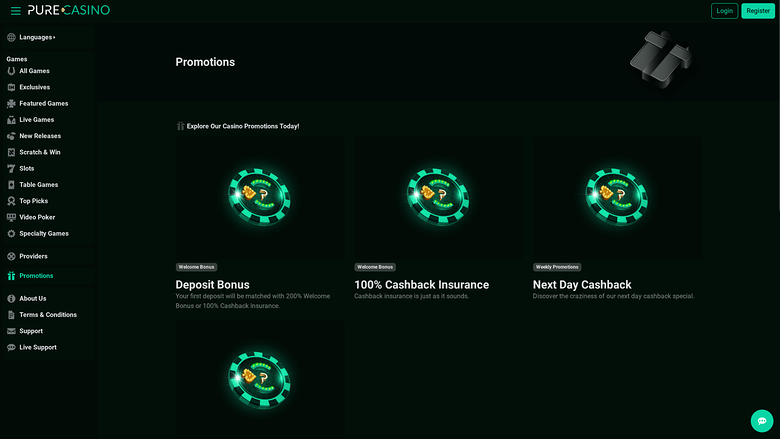
Task: Open the Exclusives menu item
Action: click(x=34, y=87)
